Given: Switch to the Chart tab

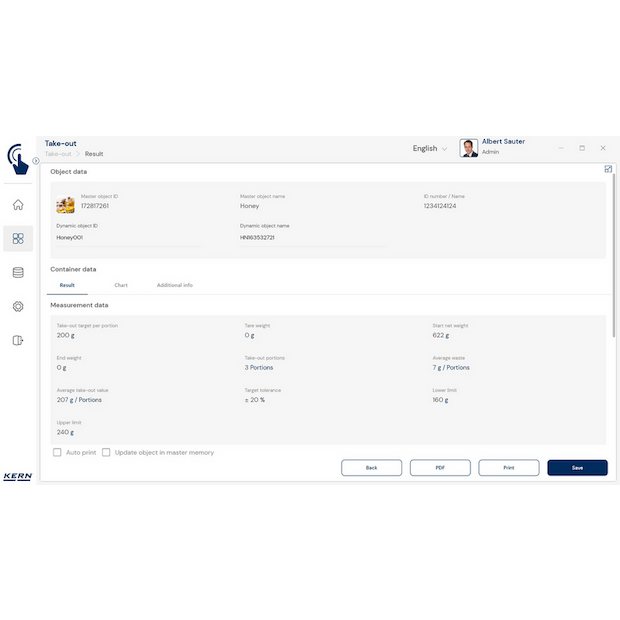Looking at the screenshot, I should 121,285.
